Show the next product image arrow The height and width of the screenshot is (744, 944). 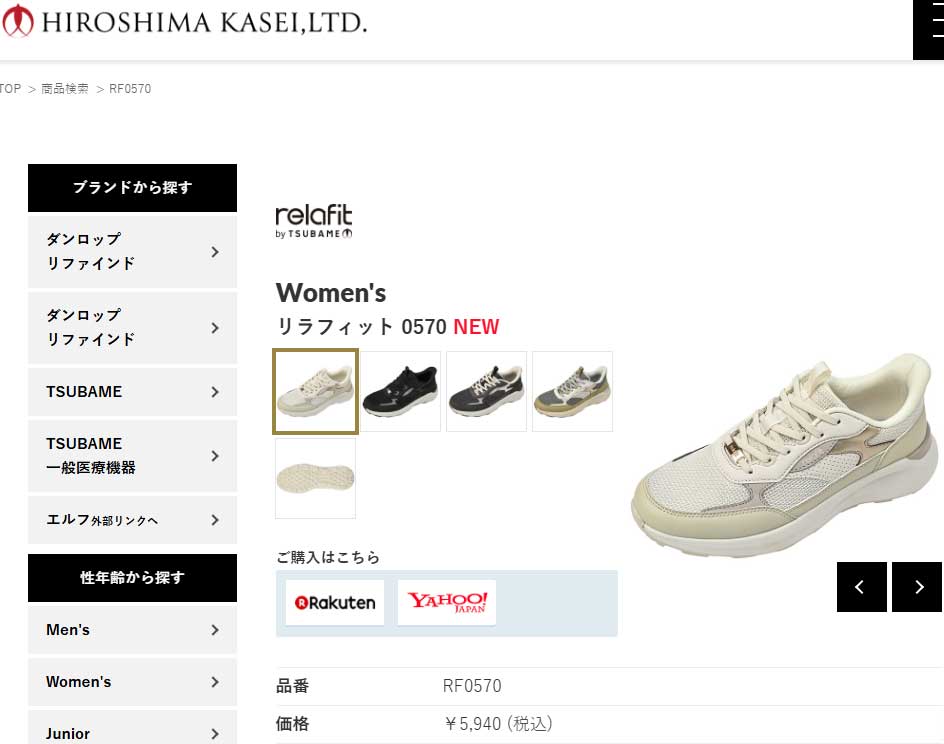[x=917, y=587]
